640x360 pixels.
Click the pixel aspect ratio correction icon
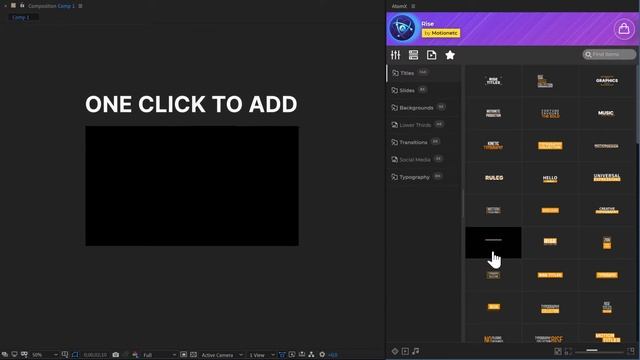pyautogui.click(x=282, y=355)
